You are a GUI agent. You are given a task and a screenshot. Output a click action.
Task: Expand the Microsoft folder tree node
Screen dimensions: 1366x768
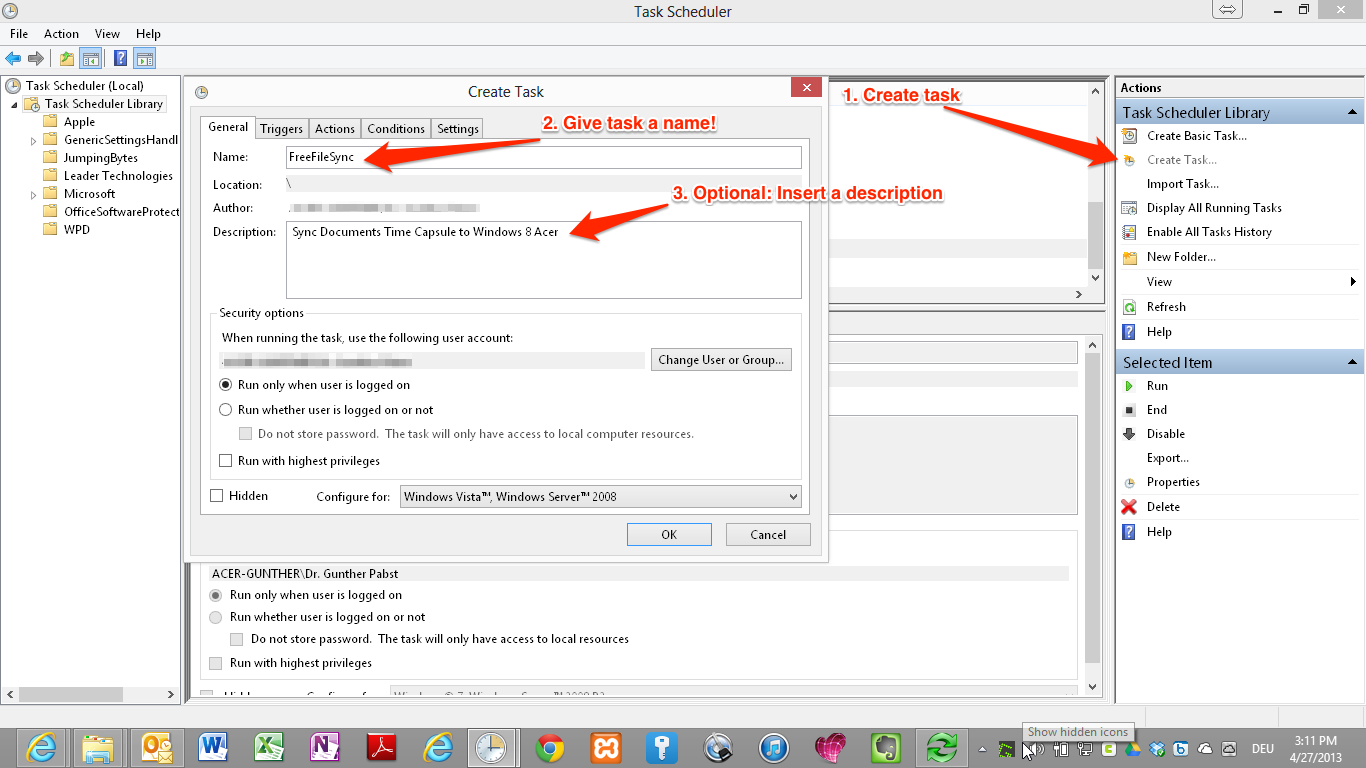[34, 194]
